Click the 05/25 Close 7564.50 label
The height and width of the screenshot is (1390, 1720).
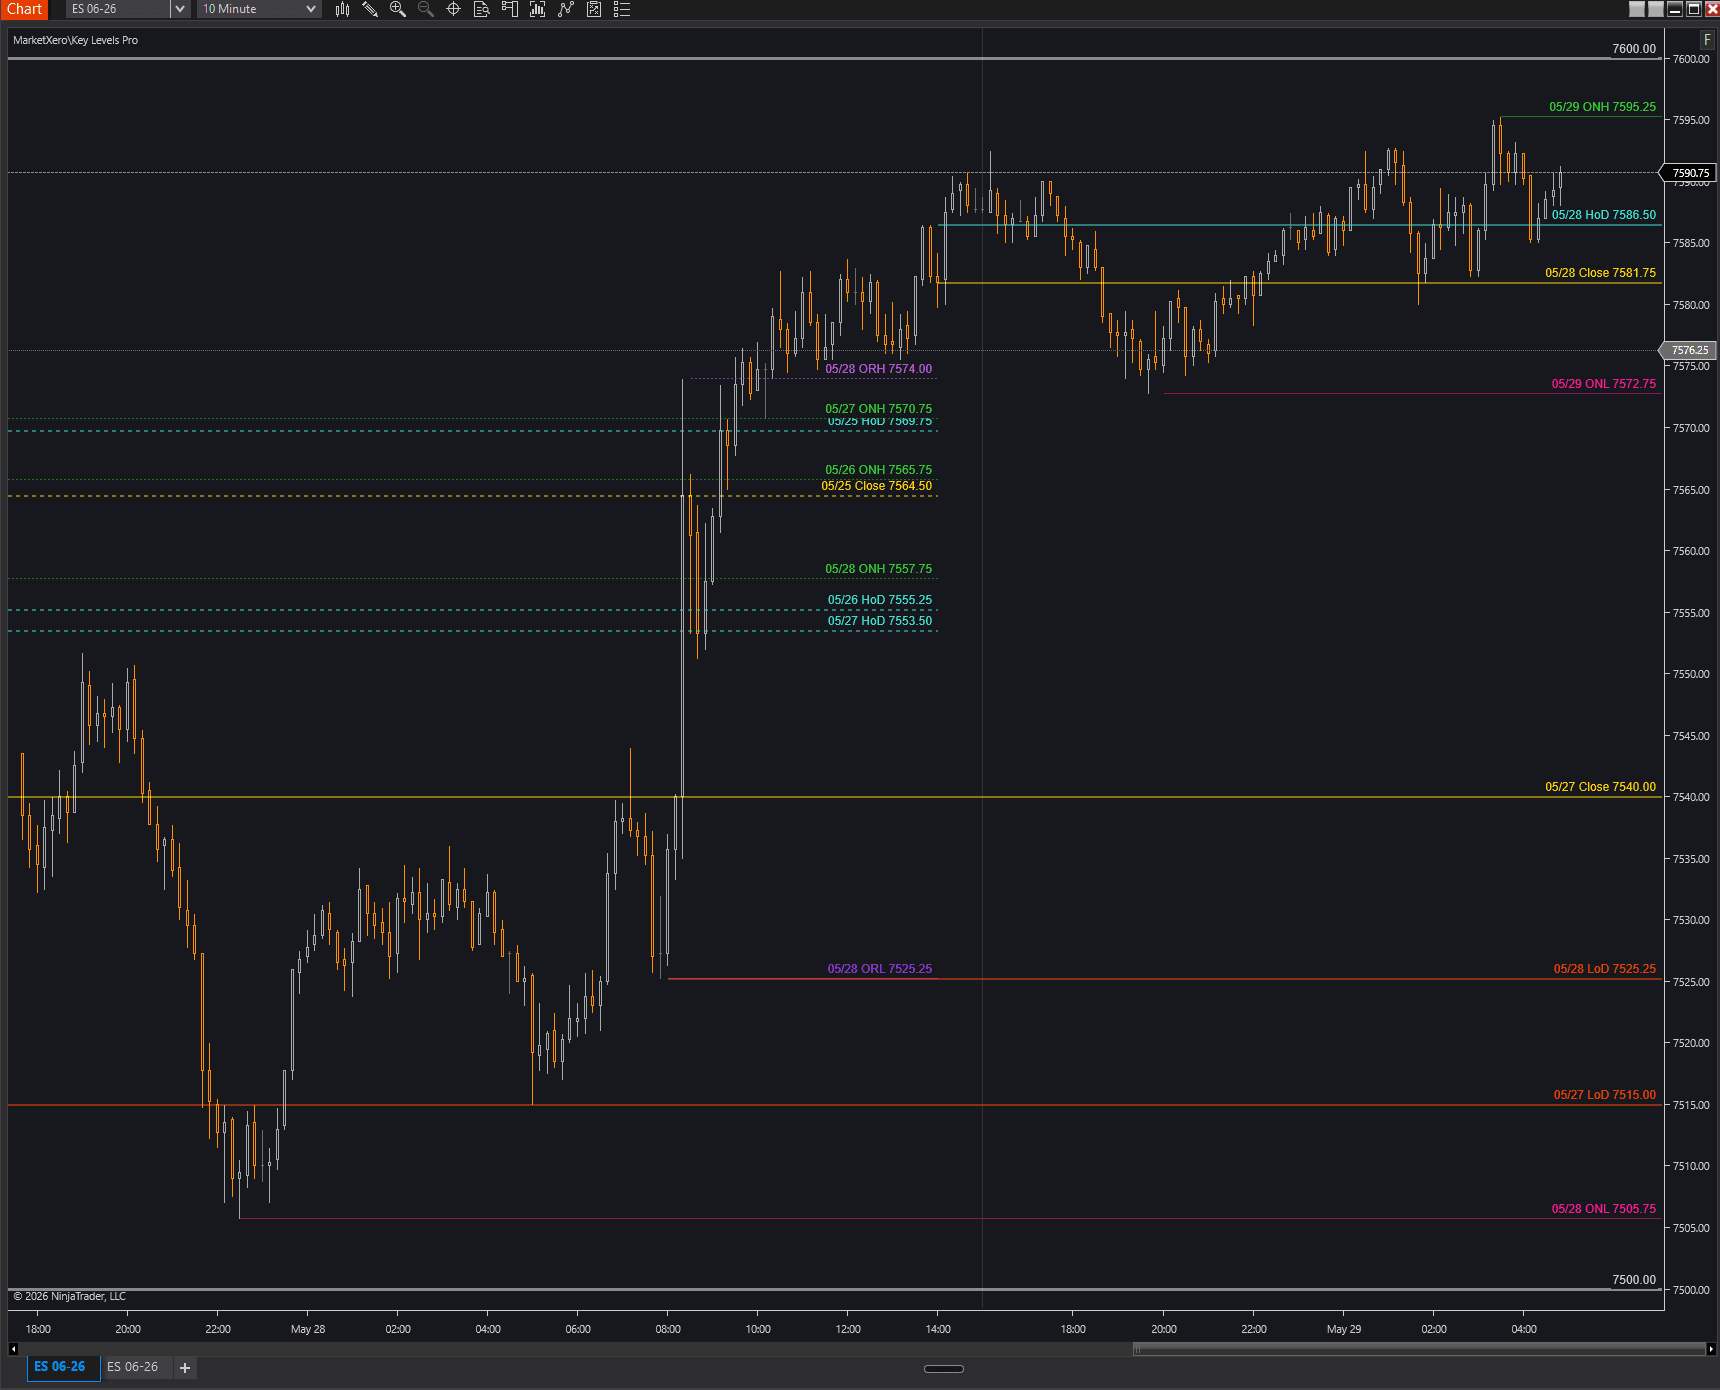pyautogui.click(x=876, y=486)
